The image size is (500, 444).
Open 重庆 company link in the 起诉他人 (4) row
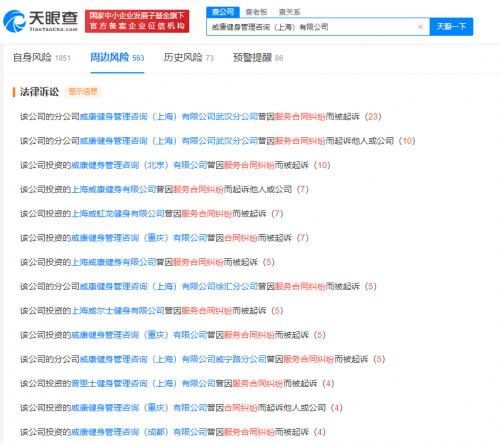click(x=139, y=408)
